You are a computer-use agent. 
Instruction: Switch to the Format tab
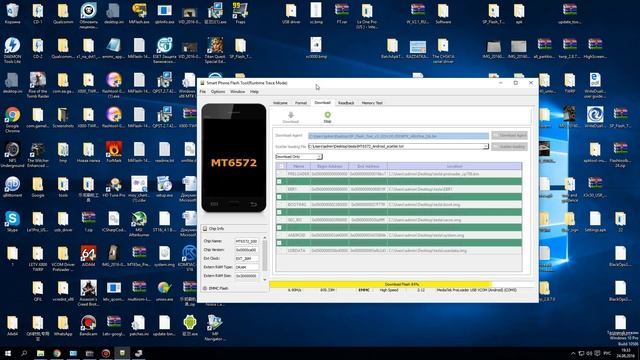click(x=301, y=103)
